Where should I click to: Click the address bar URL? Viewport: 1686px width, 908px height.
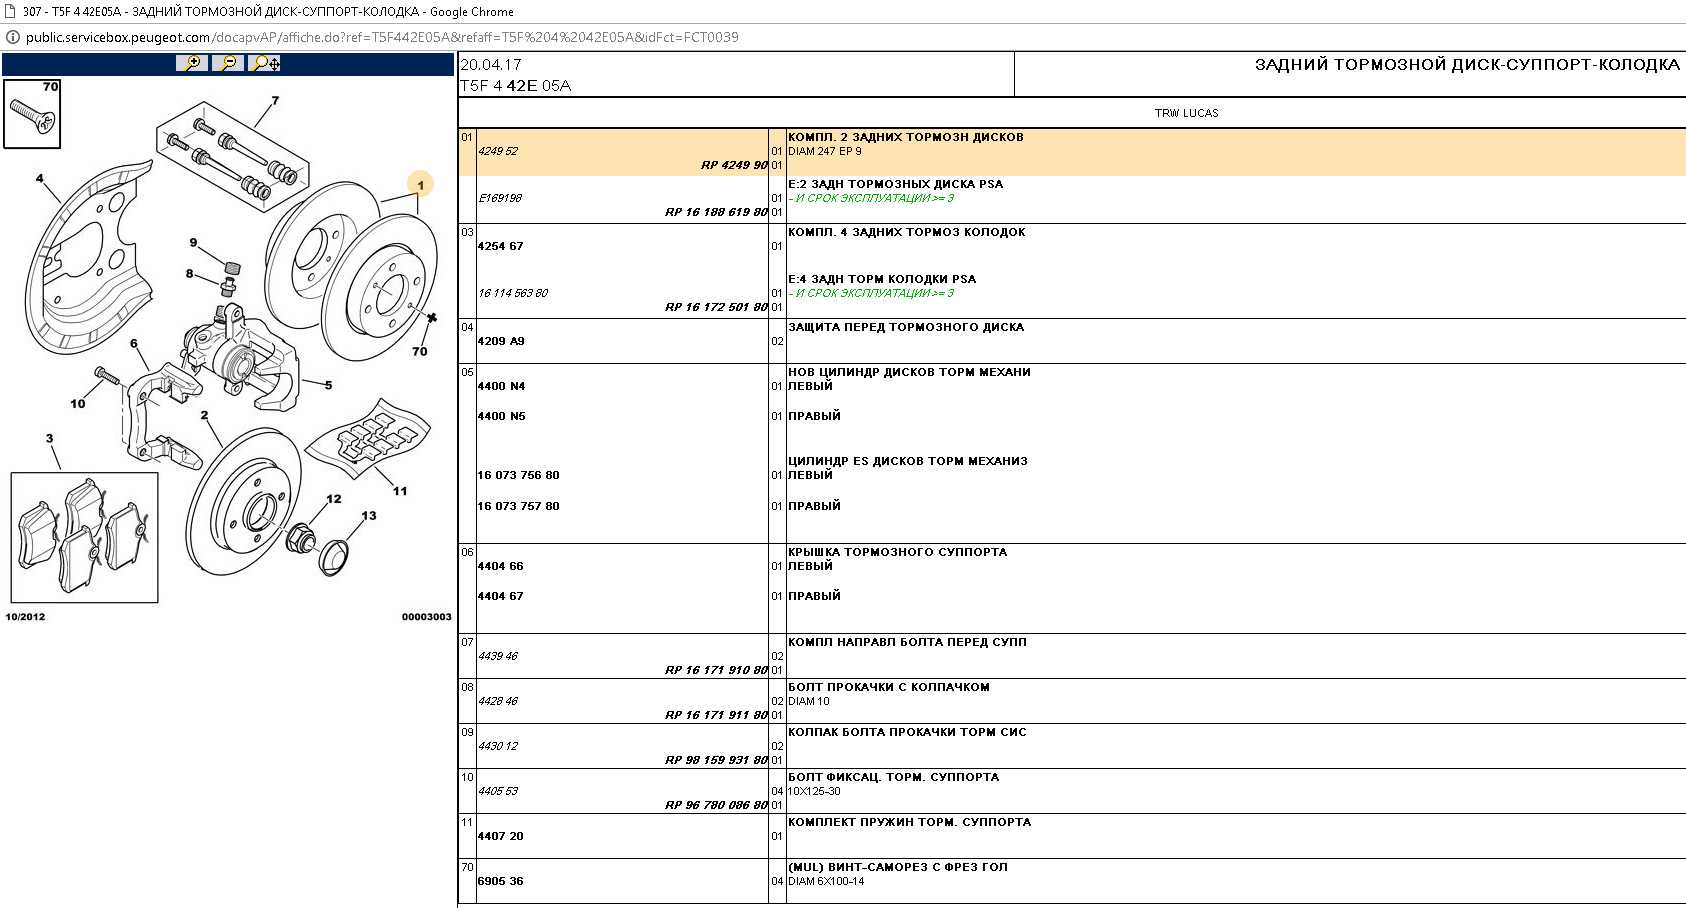[x=382, y=37]
